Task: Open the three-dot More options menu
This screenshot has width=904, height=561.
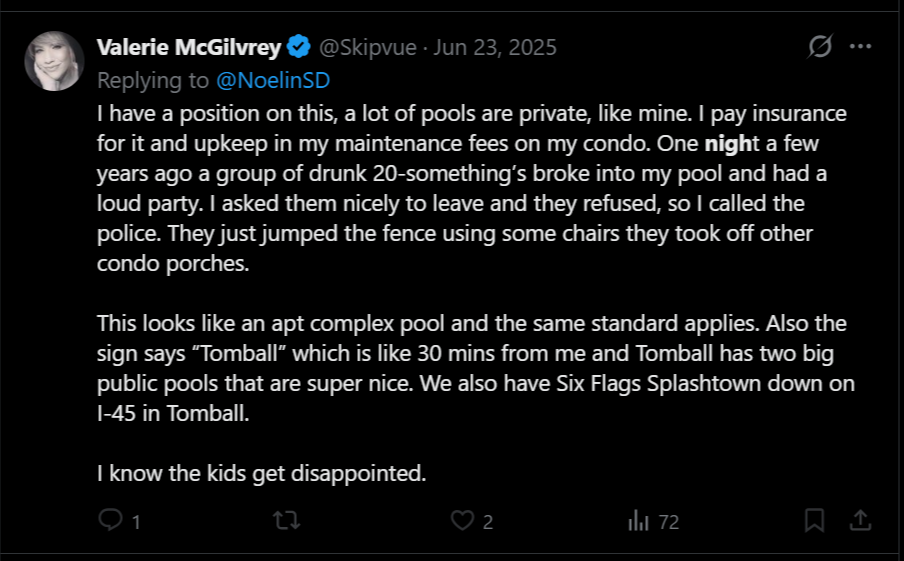Action: pyautogui.click(x=860, y=46)
